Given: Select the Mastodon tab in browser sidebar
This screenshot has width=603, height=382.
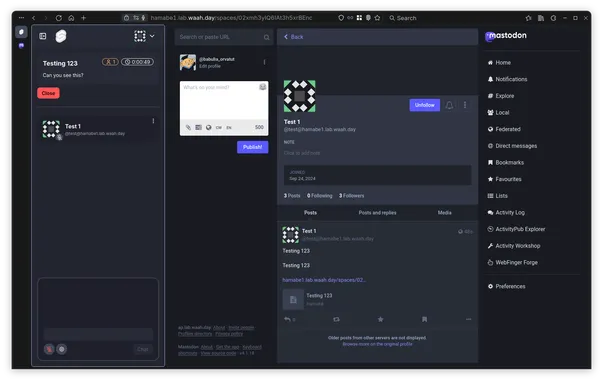Looking at the screenshot, I should (21, 46).
